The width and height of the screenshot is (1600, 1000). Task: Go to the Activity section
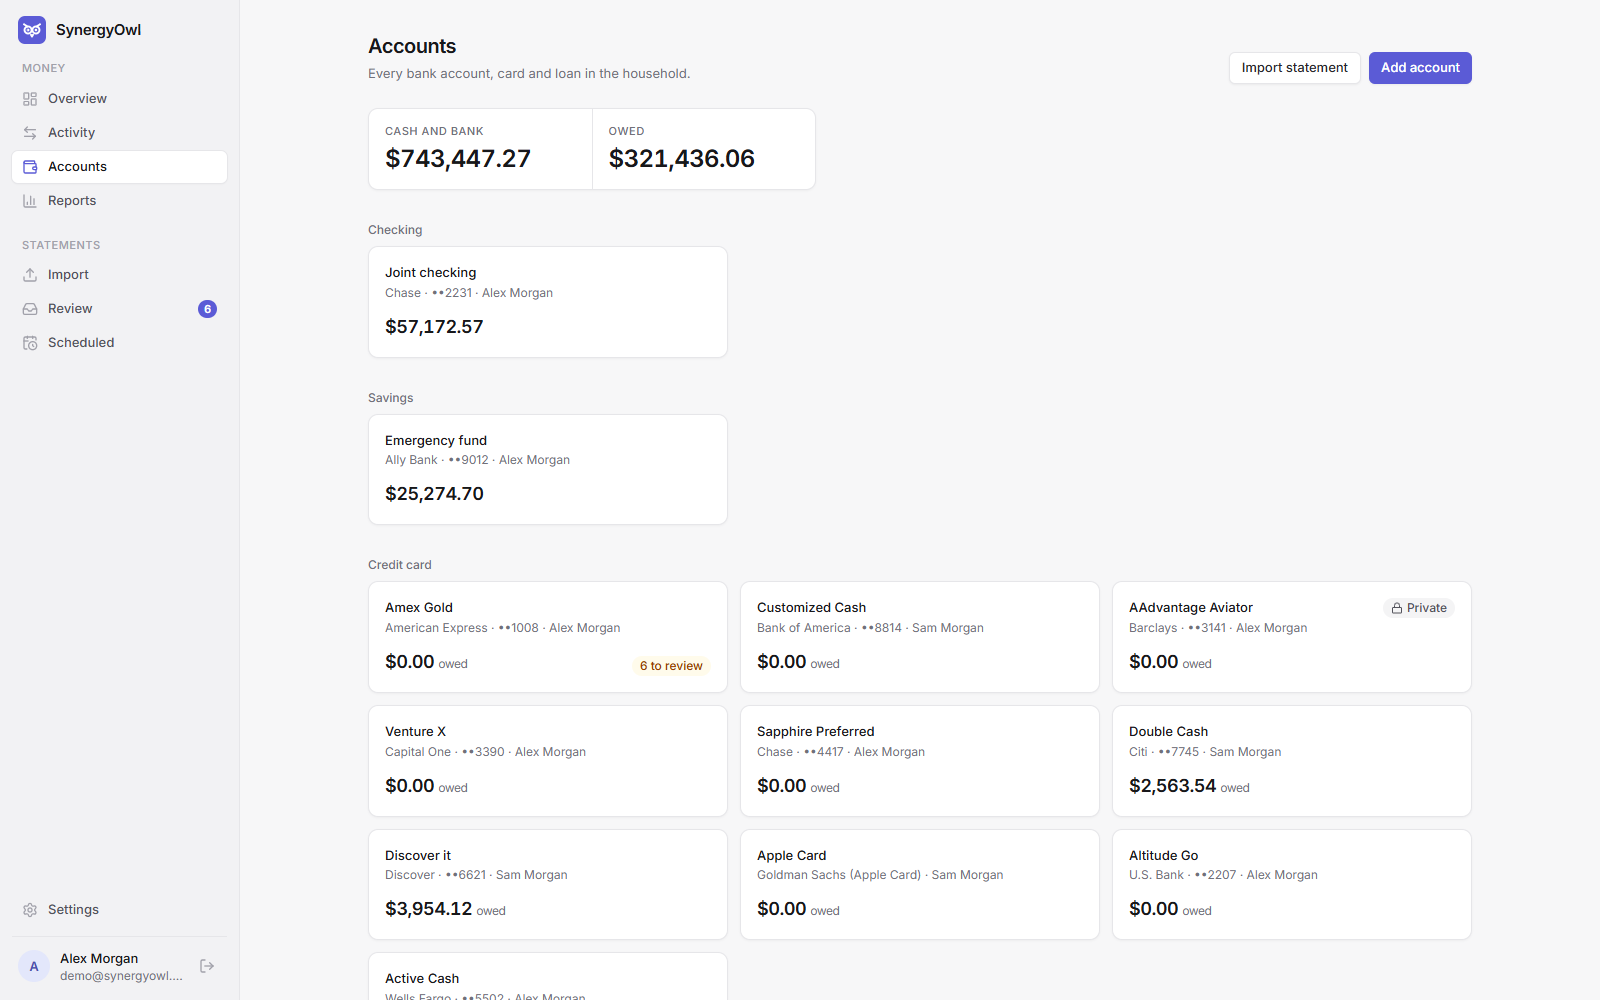(x=119, y=133)
